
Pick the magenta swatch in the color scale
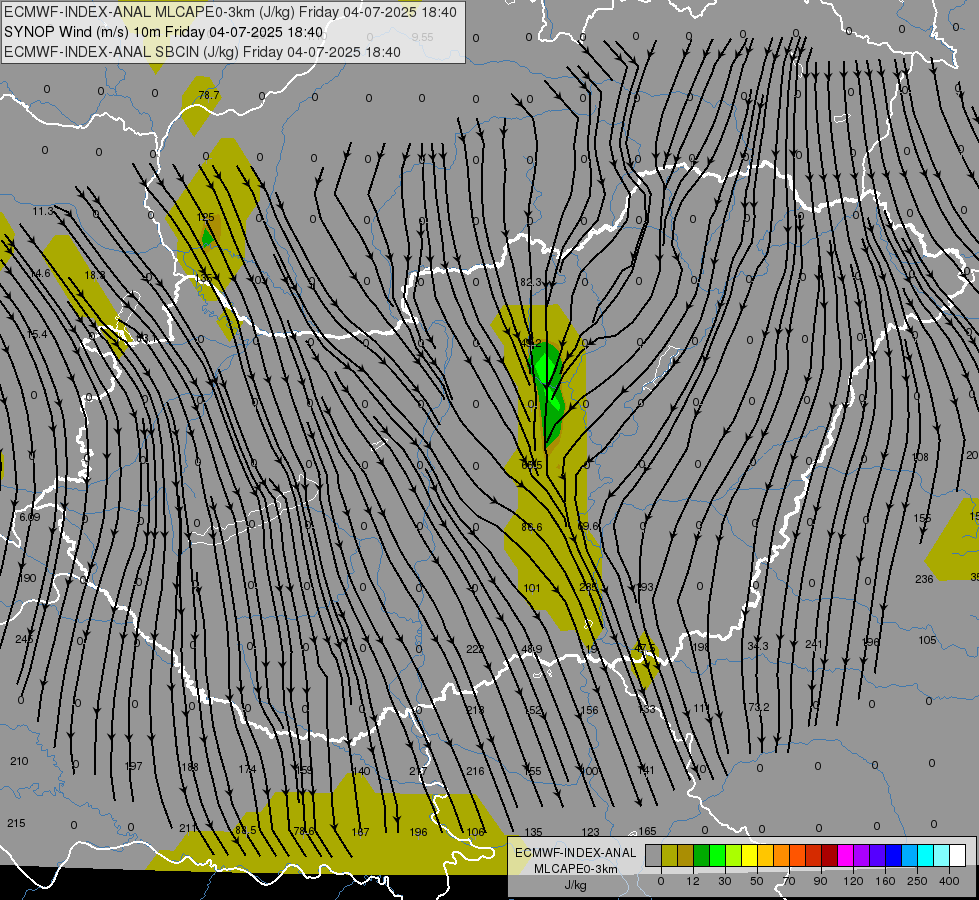click(845, 855)
